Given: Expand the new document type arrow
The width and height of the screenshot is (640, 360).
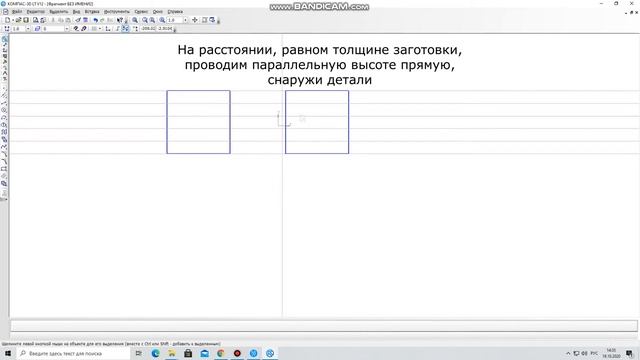Looking at the screenshot, I should coord(13,20).
